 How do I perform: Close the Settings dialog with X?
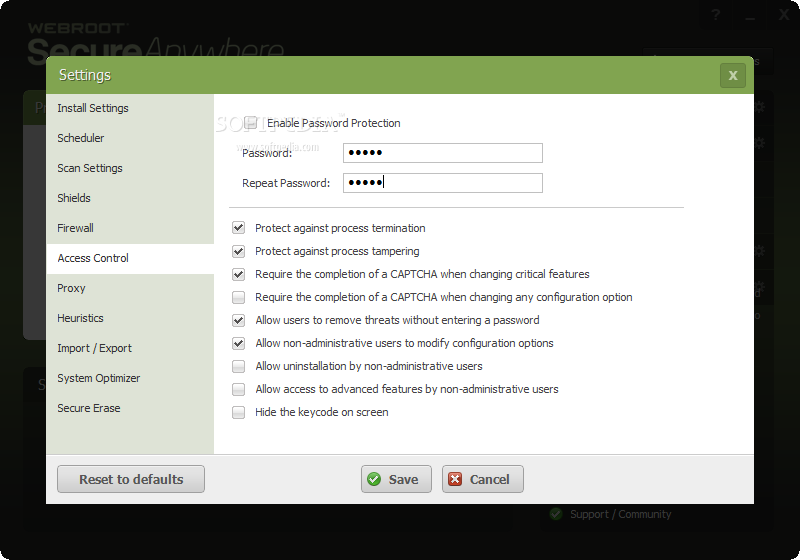point(733,75)
